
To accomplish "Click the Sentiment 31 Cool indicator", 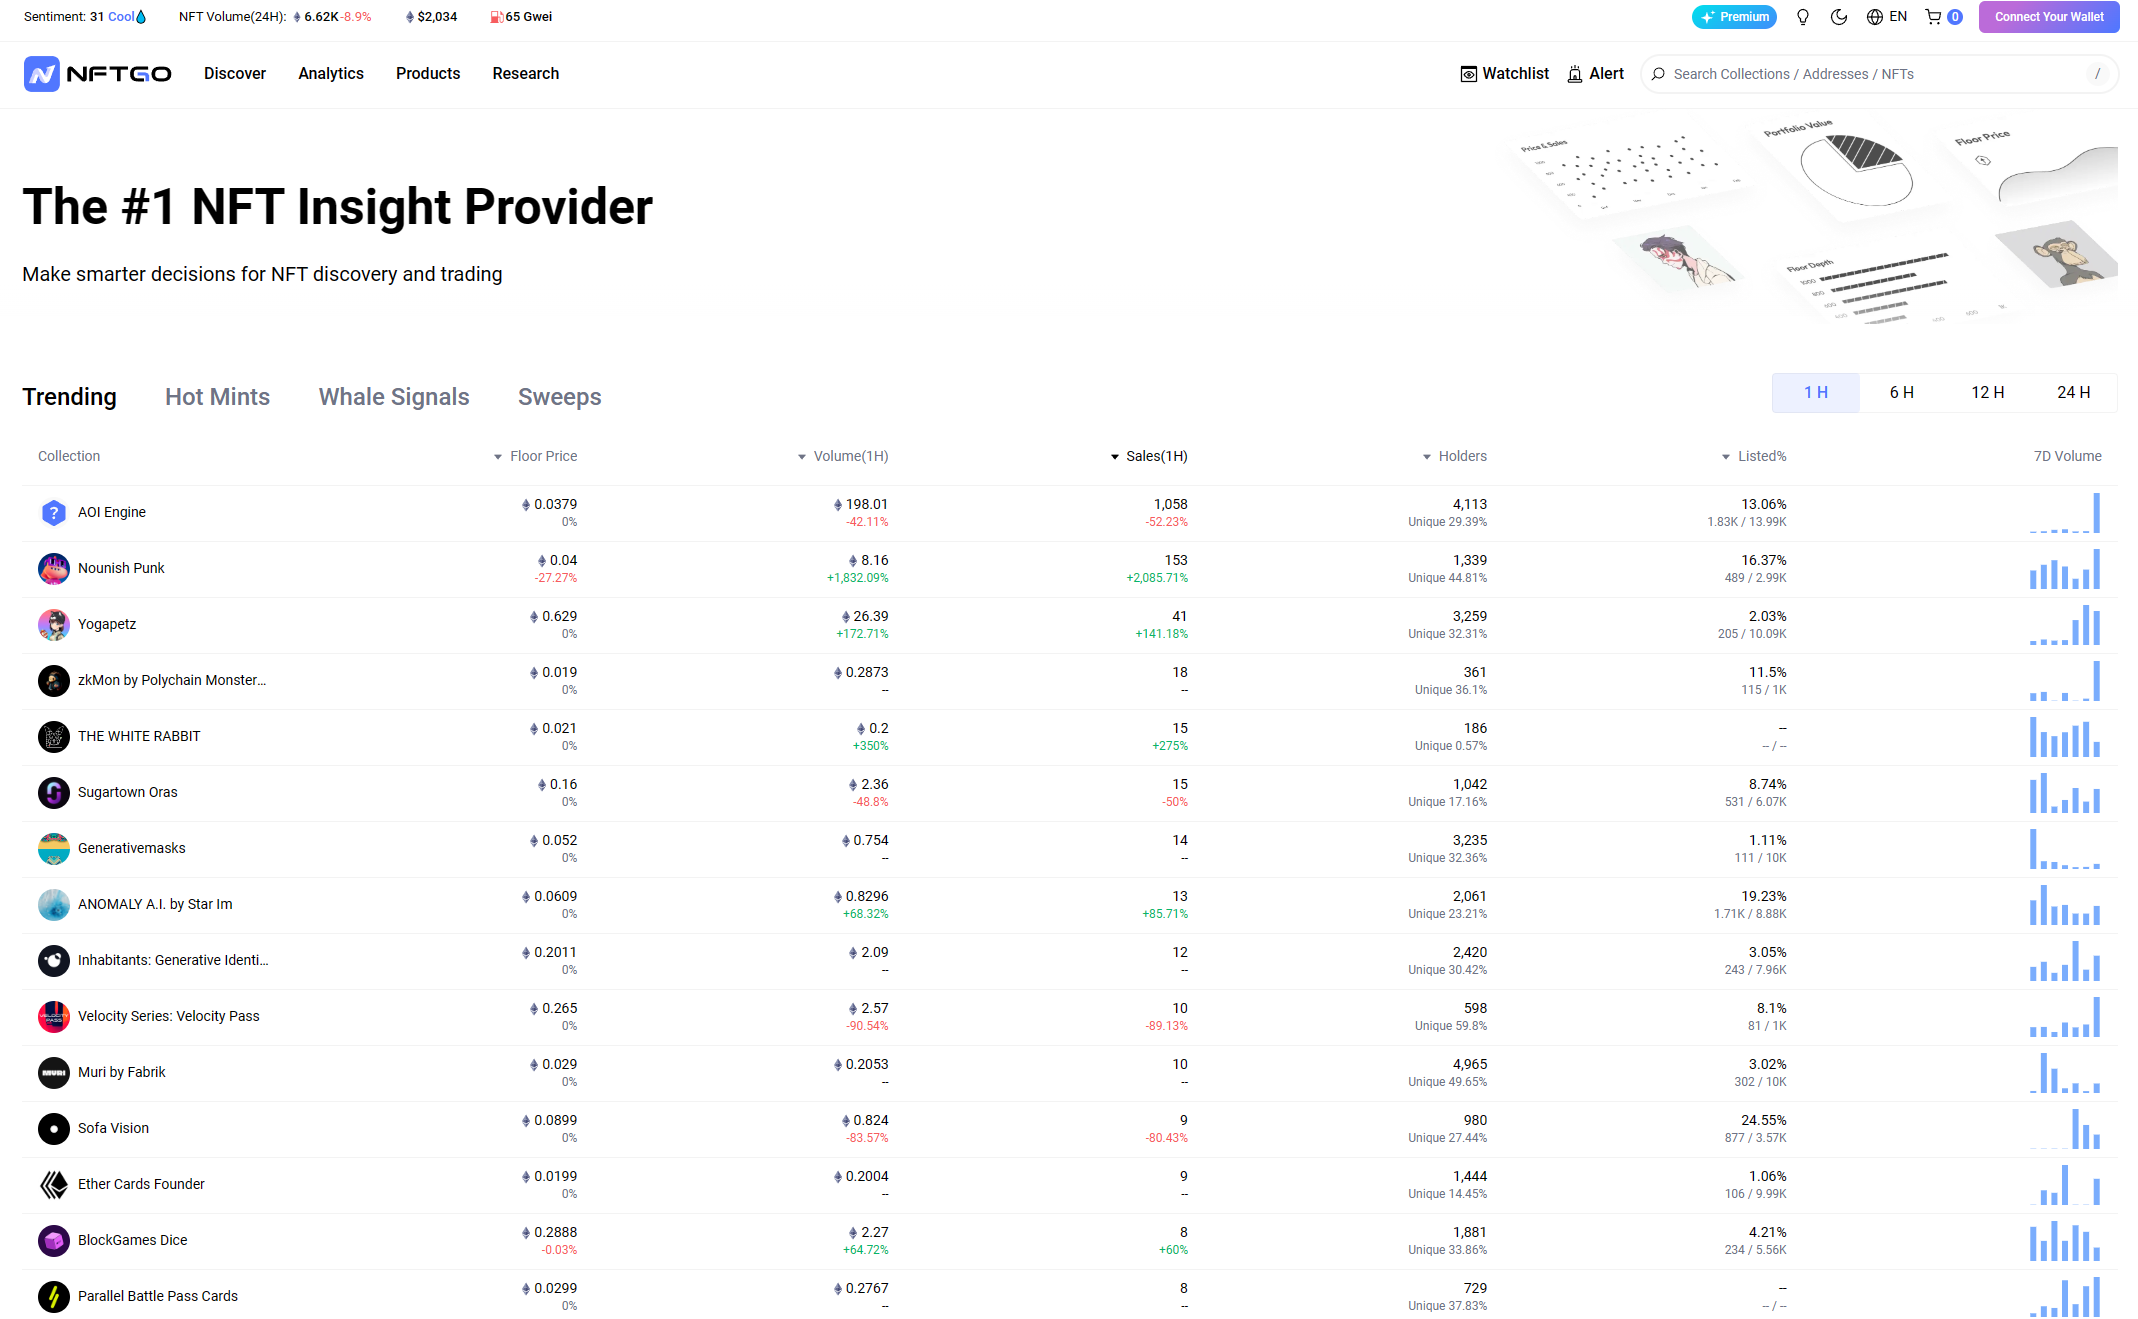I will (85, 17).
